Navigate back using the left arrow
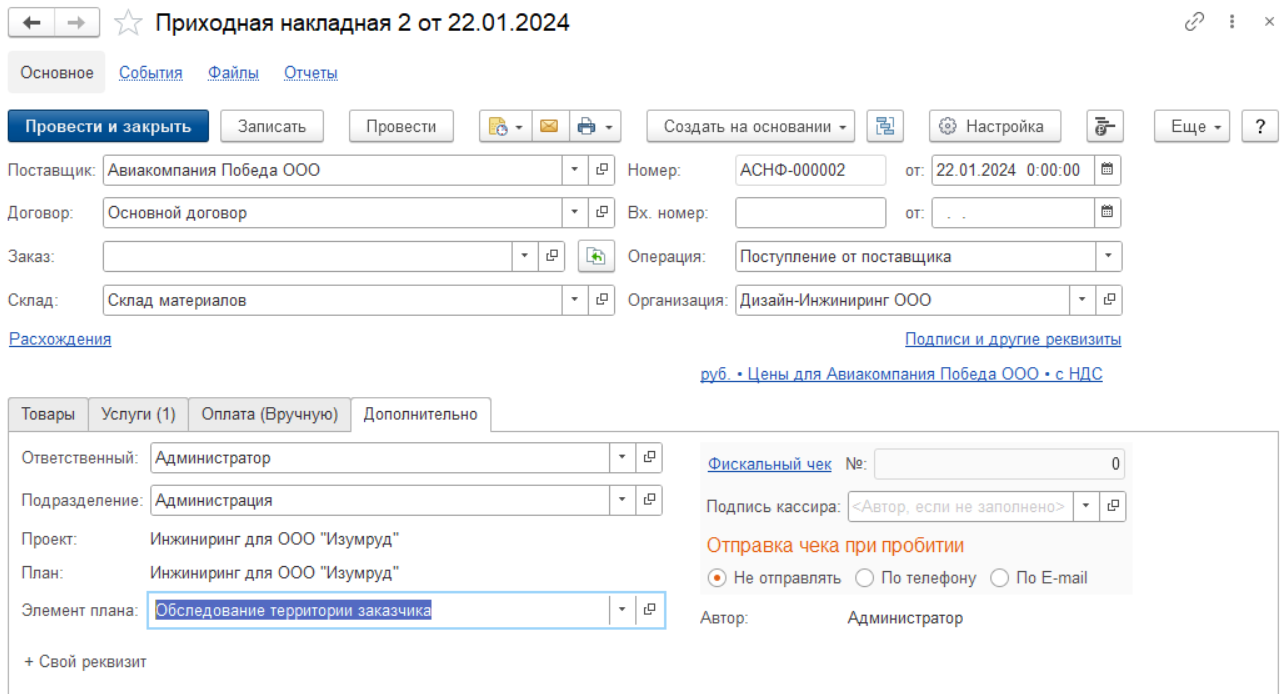The image size is (1285, 694). coord(32,22)
